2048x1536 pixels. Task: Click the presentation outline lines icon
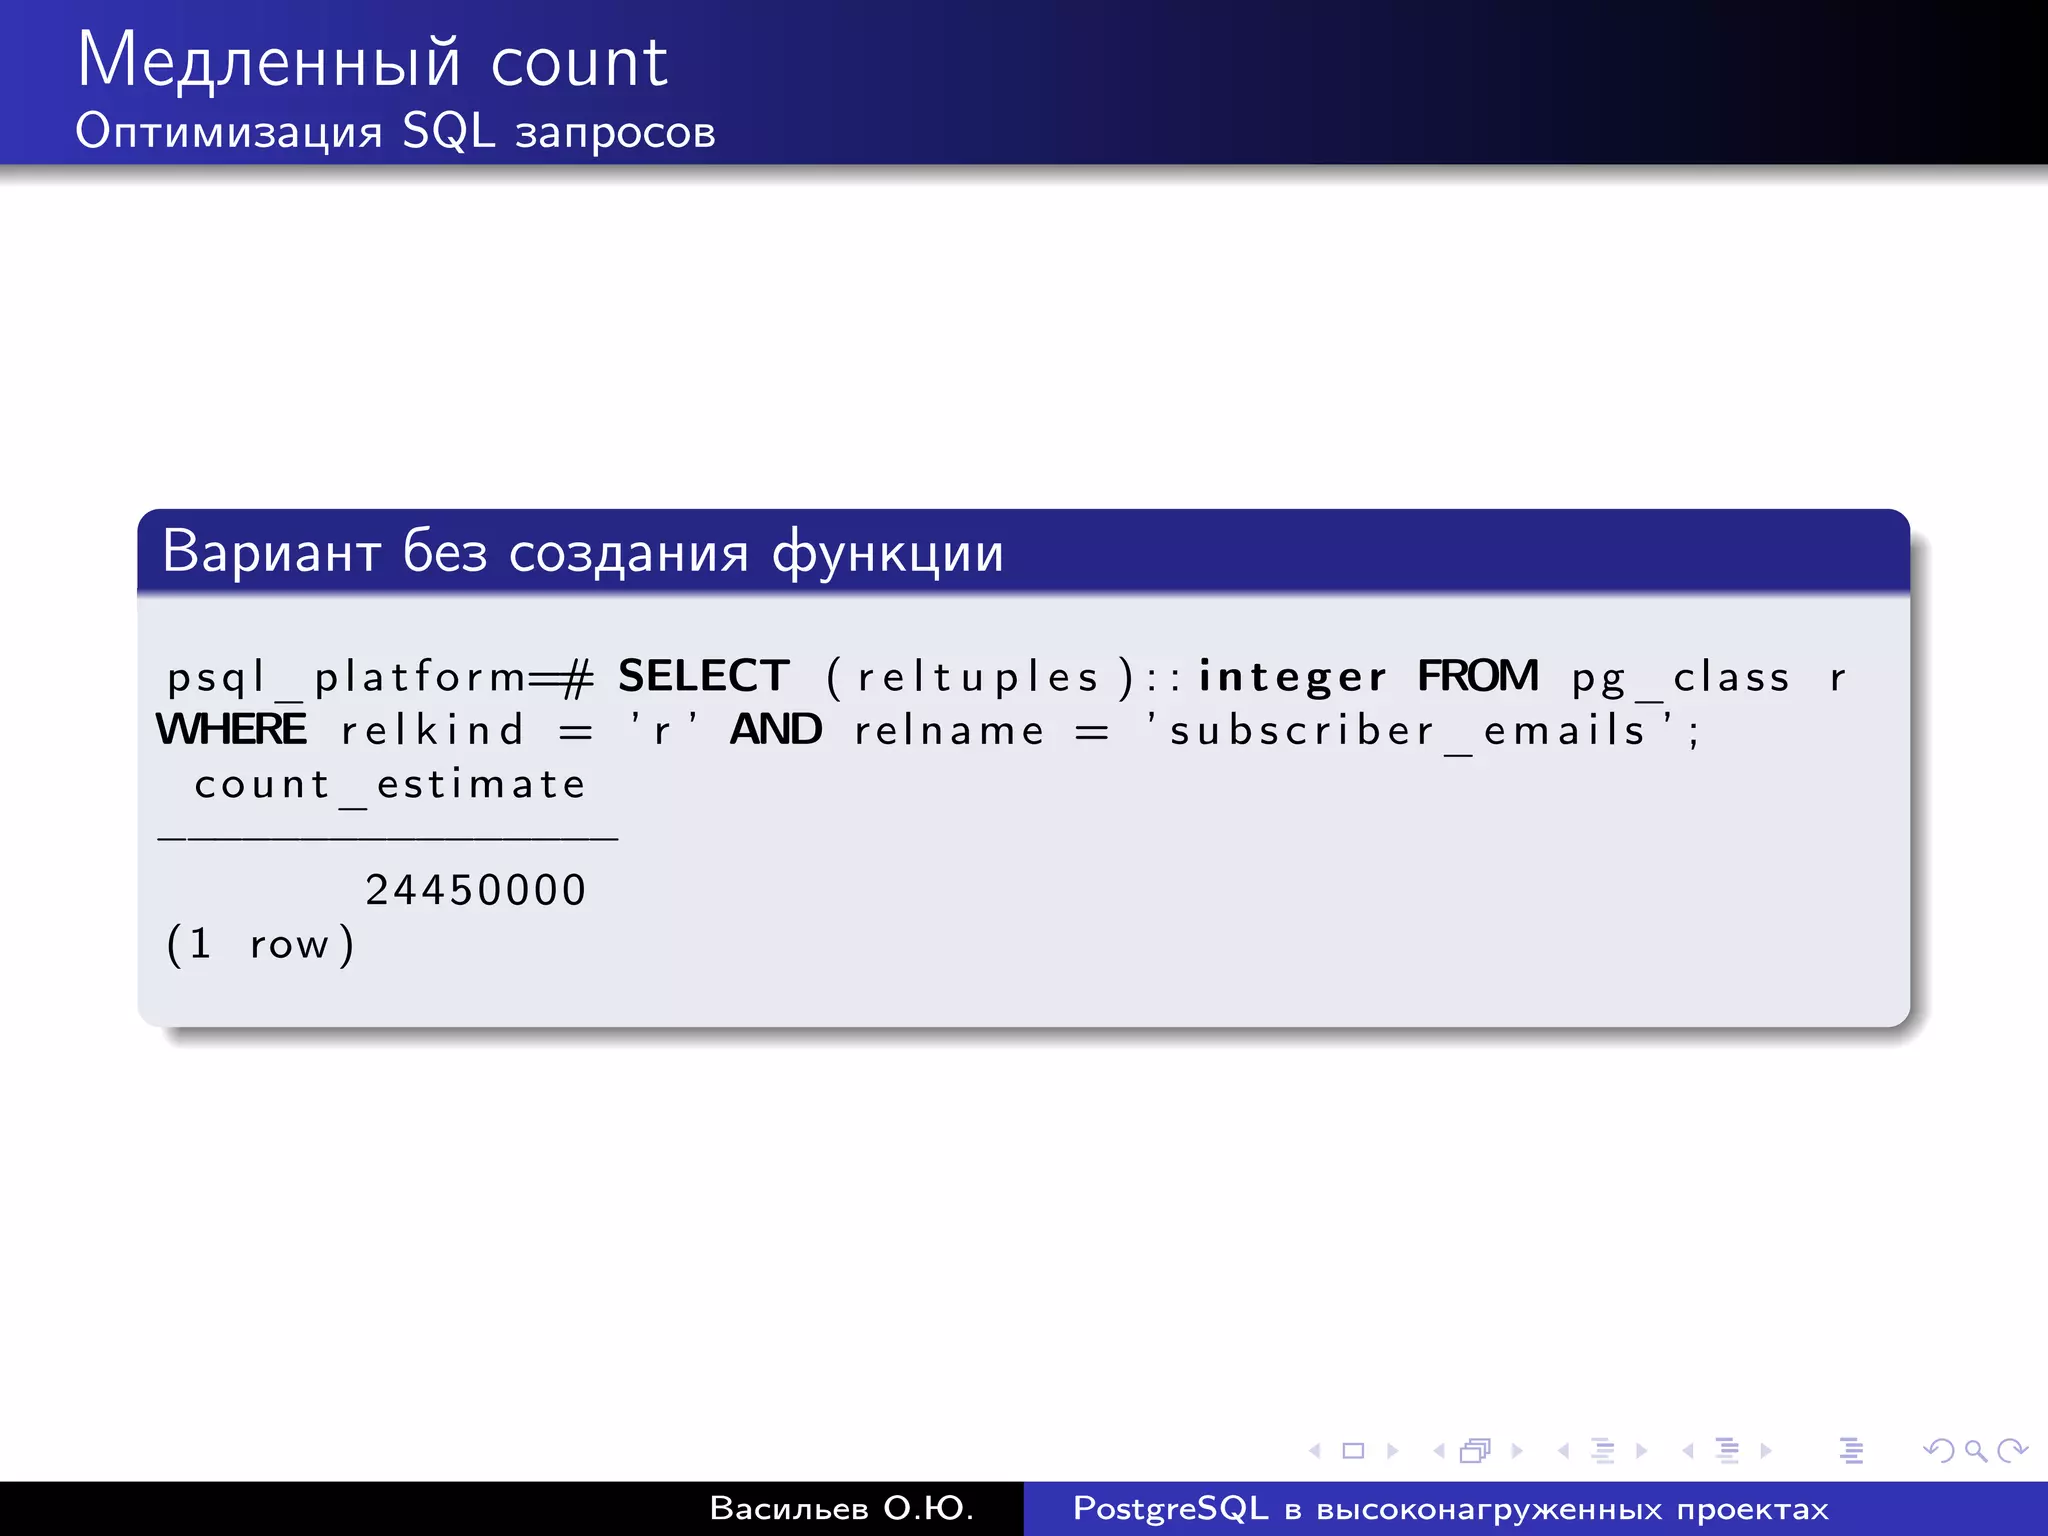tap(1851, 1450)
